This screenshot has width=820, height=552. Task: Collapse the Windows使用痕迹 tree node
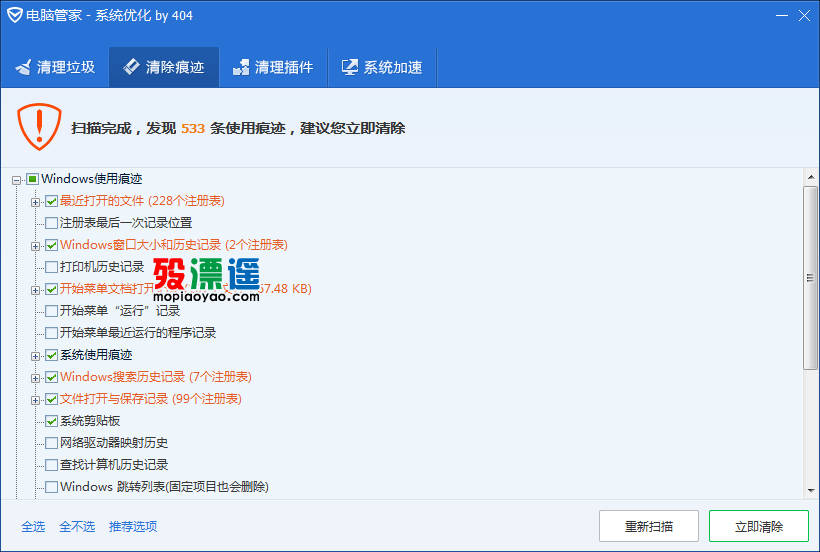coord(17,180)
